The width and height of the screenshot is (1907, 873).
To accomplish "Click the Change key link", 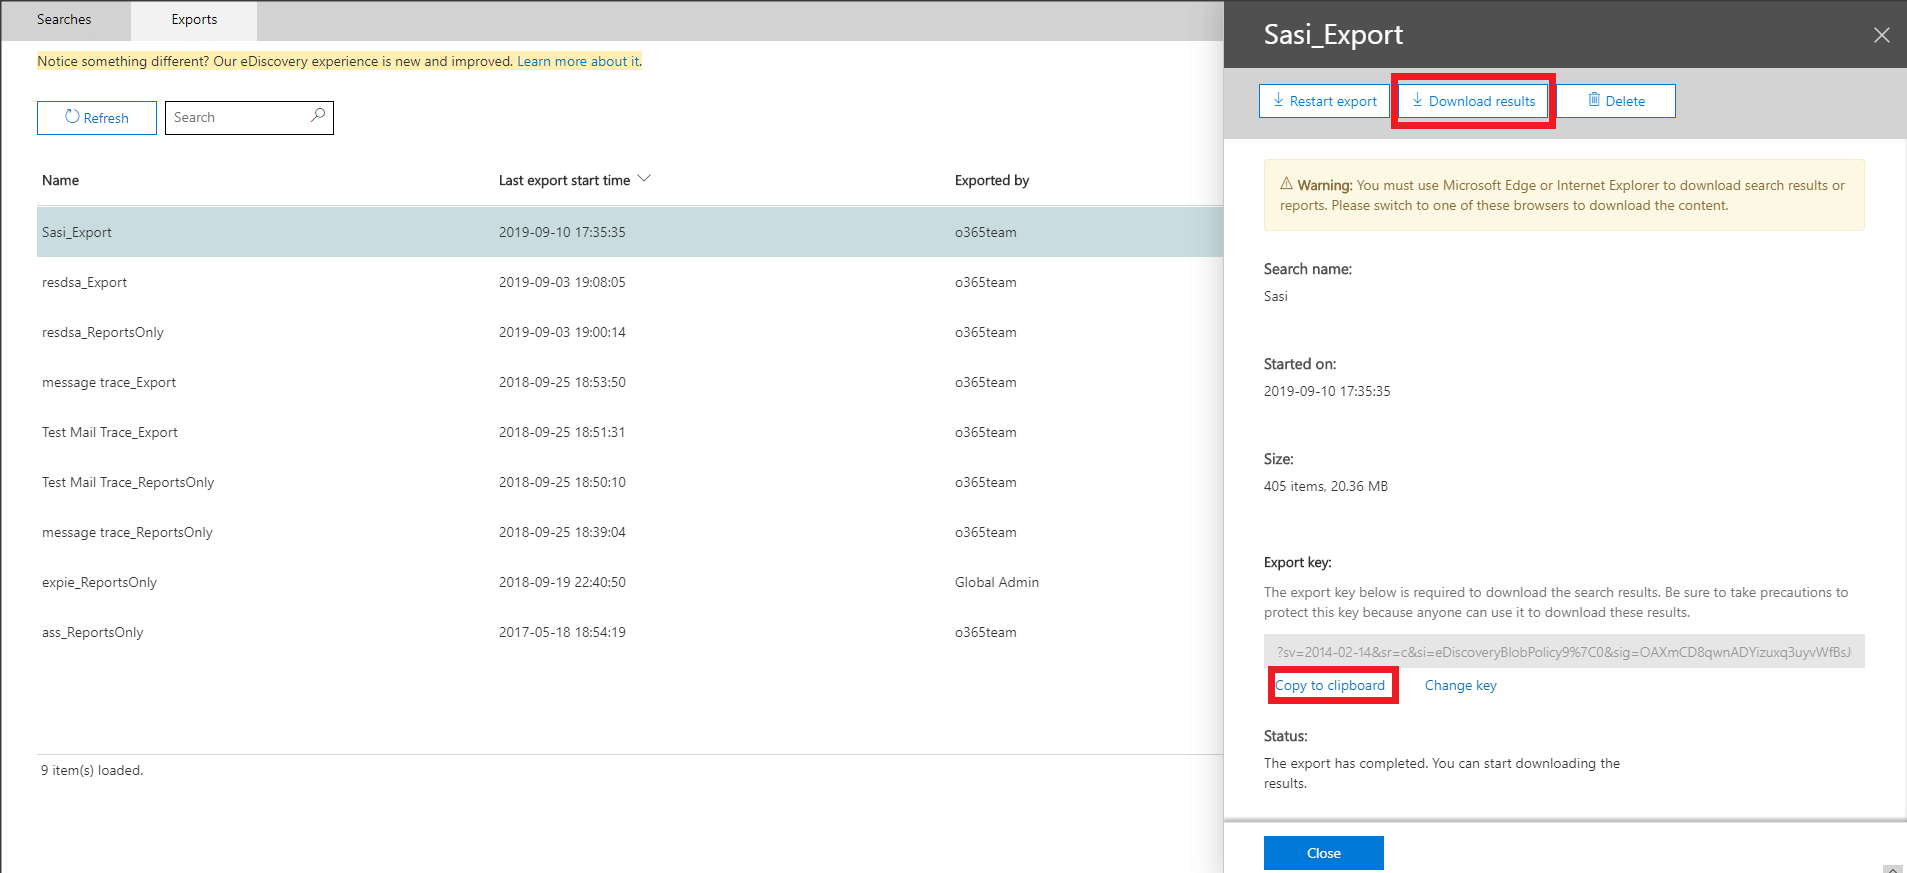I will (1460, 686).
